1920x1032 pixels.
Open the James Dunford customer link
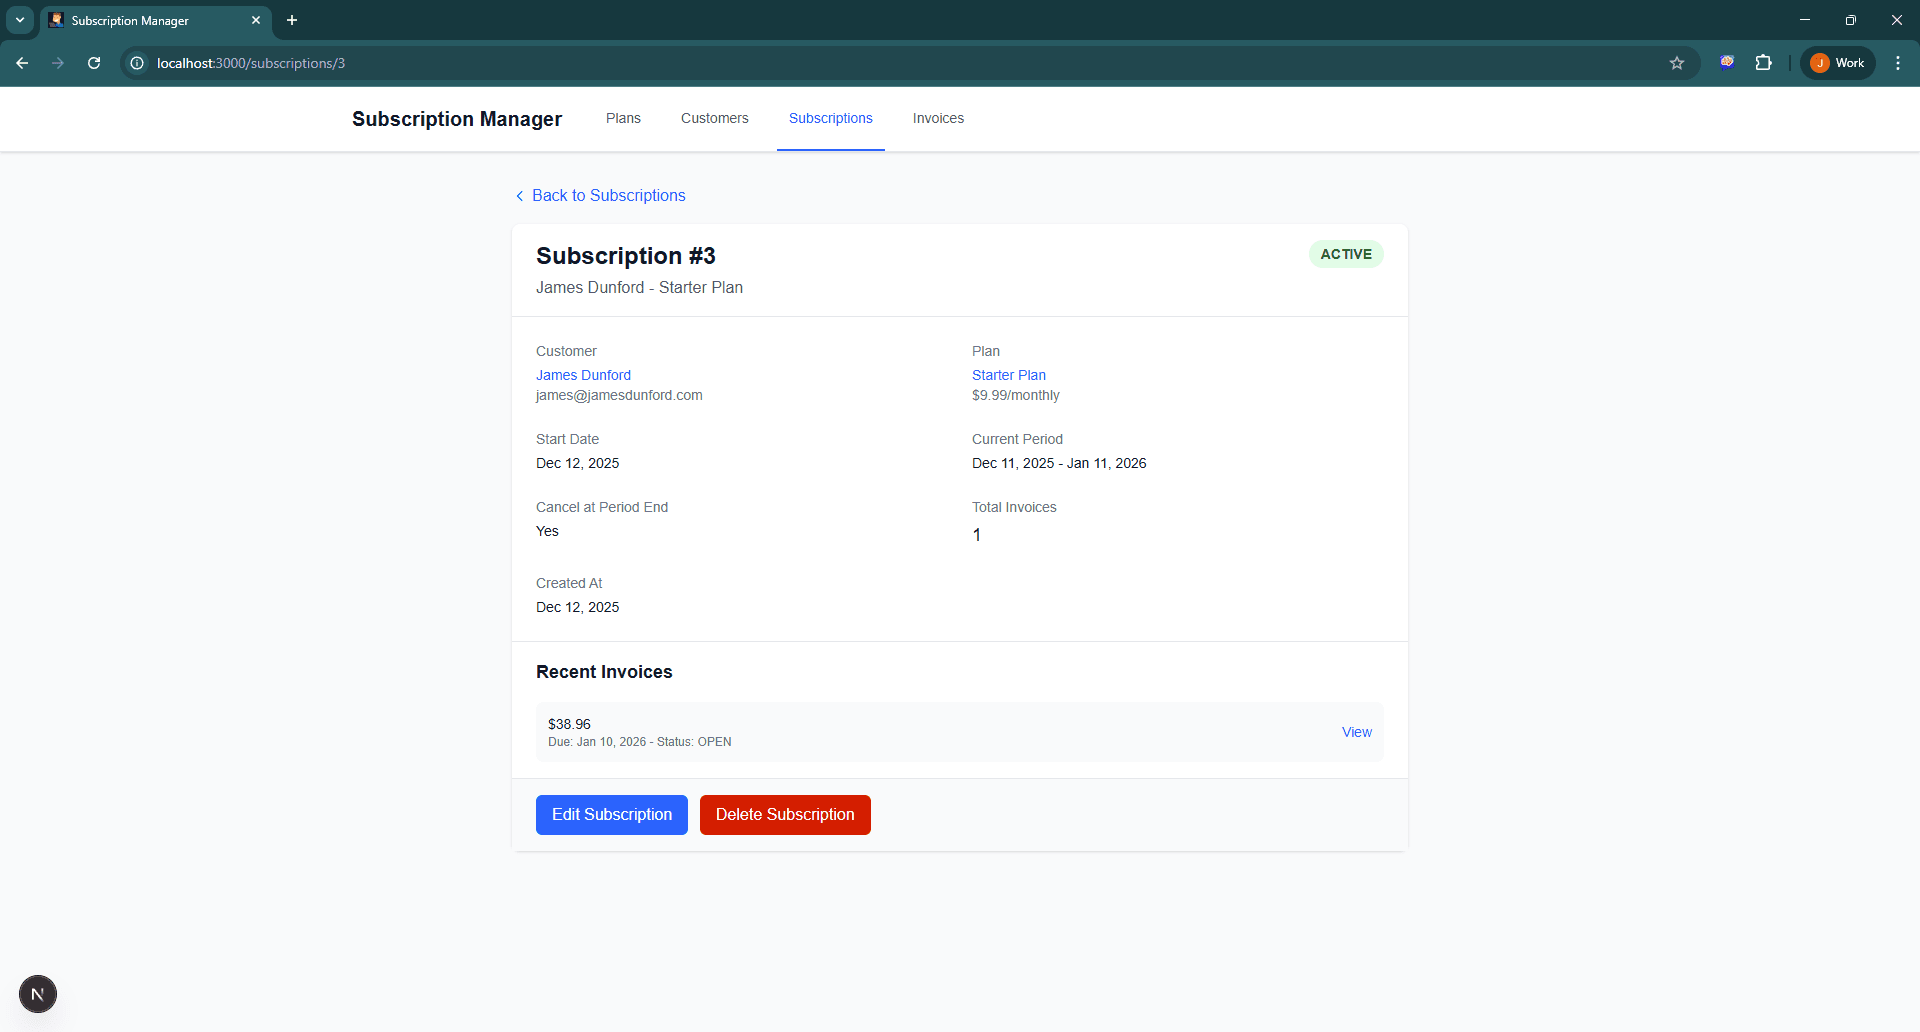pyautogui.click(x=583, y=375)
